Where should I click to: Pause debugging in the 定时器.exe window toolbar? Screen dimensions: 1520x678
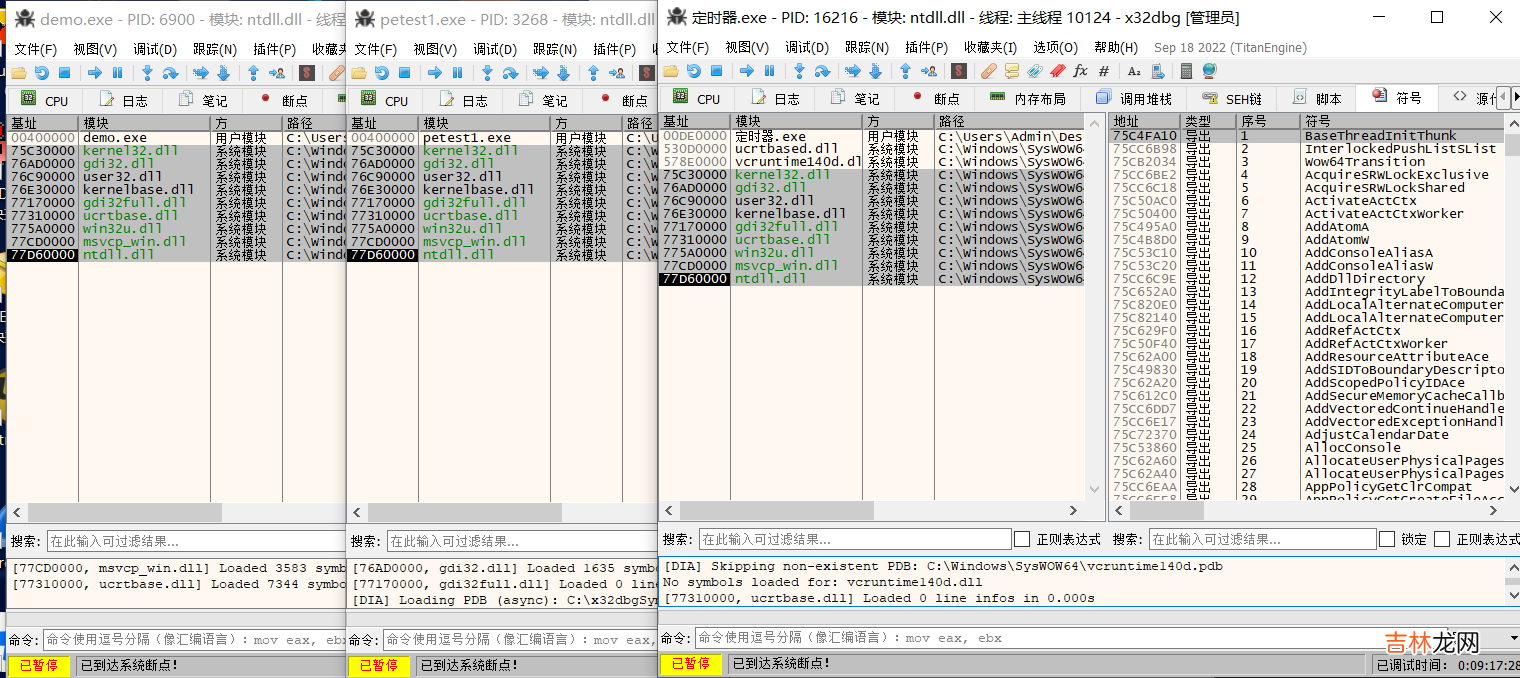[x=769, y=71]
